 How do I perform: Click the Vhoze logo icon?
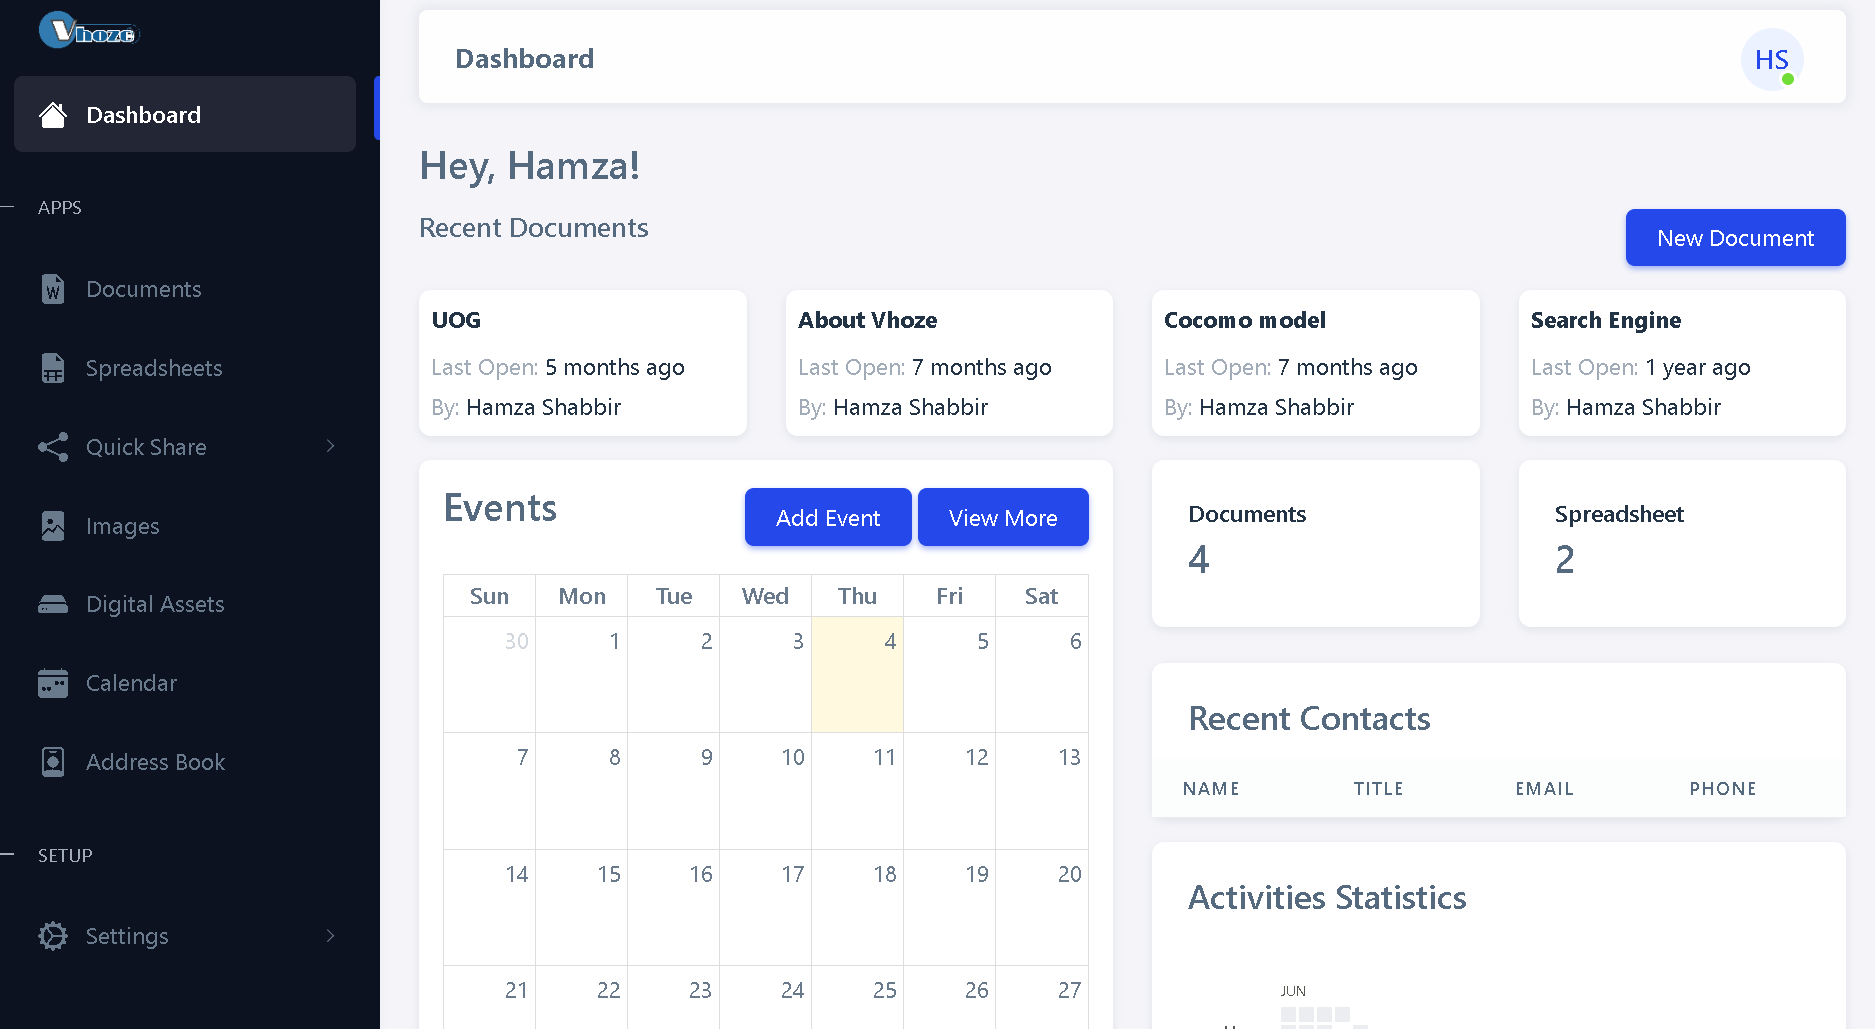click(x=89, y=30)
